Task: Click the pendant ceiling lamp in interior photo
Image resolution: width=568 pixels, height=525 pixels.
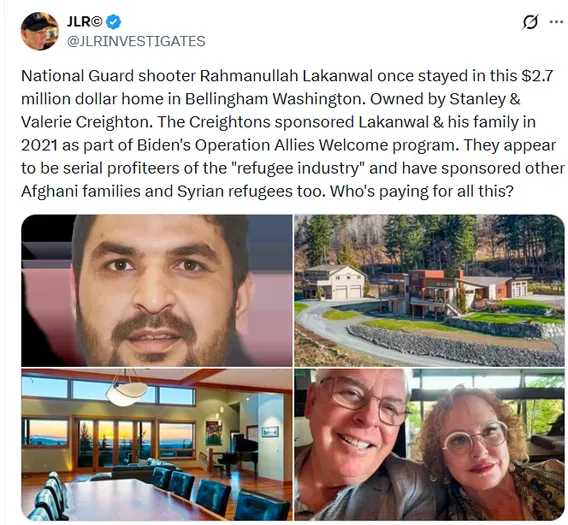Action: point(128,391)
